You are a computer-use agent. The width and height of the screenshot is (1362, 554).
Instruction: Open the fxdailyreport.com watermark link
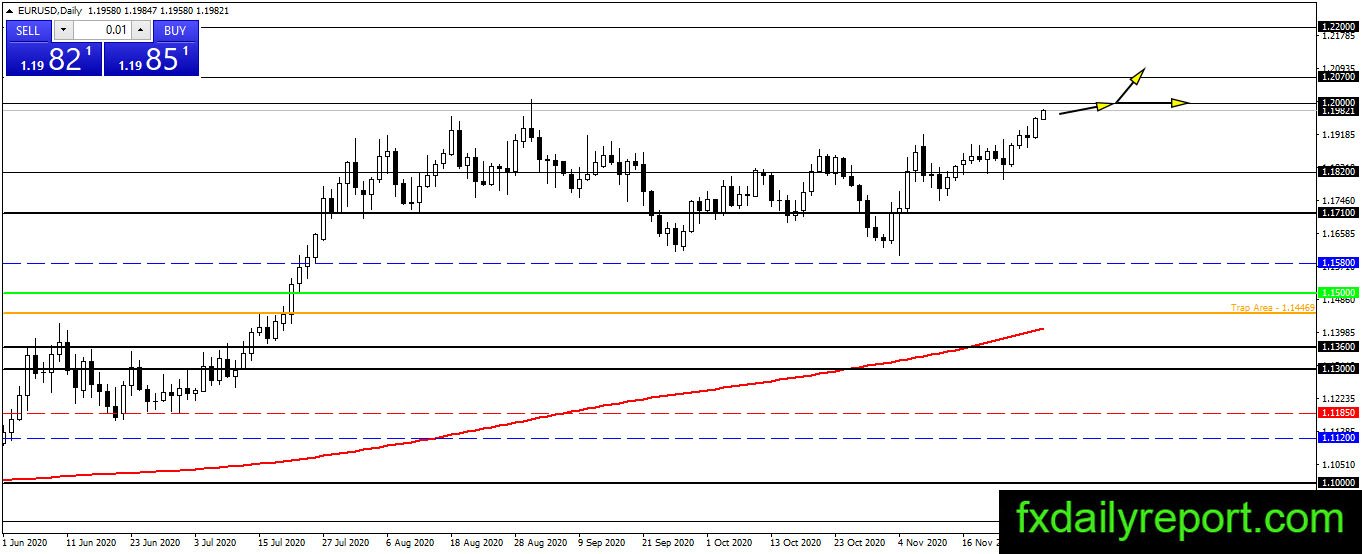click(x=1180, y=519)
